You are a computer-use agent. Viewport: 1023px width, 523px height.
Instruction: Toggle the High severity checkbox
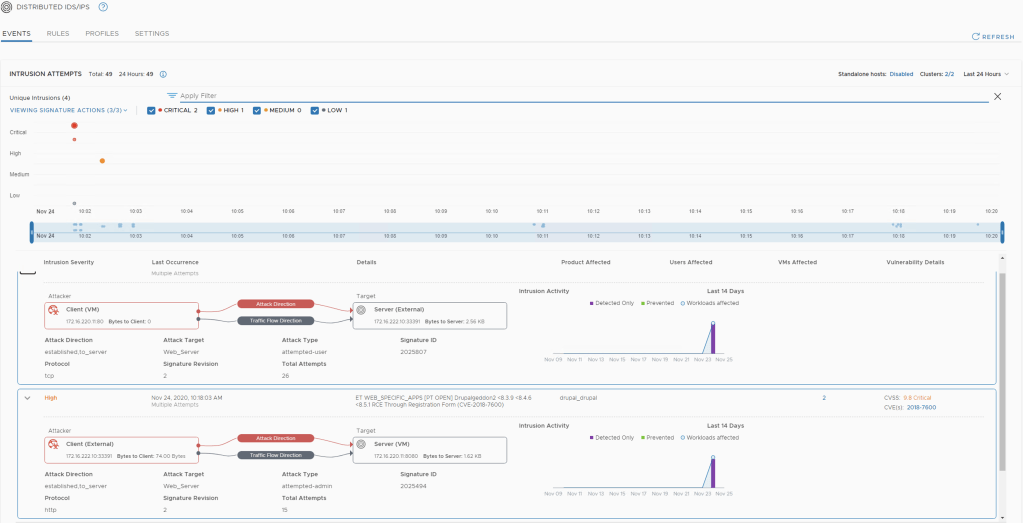211,110
